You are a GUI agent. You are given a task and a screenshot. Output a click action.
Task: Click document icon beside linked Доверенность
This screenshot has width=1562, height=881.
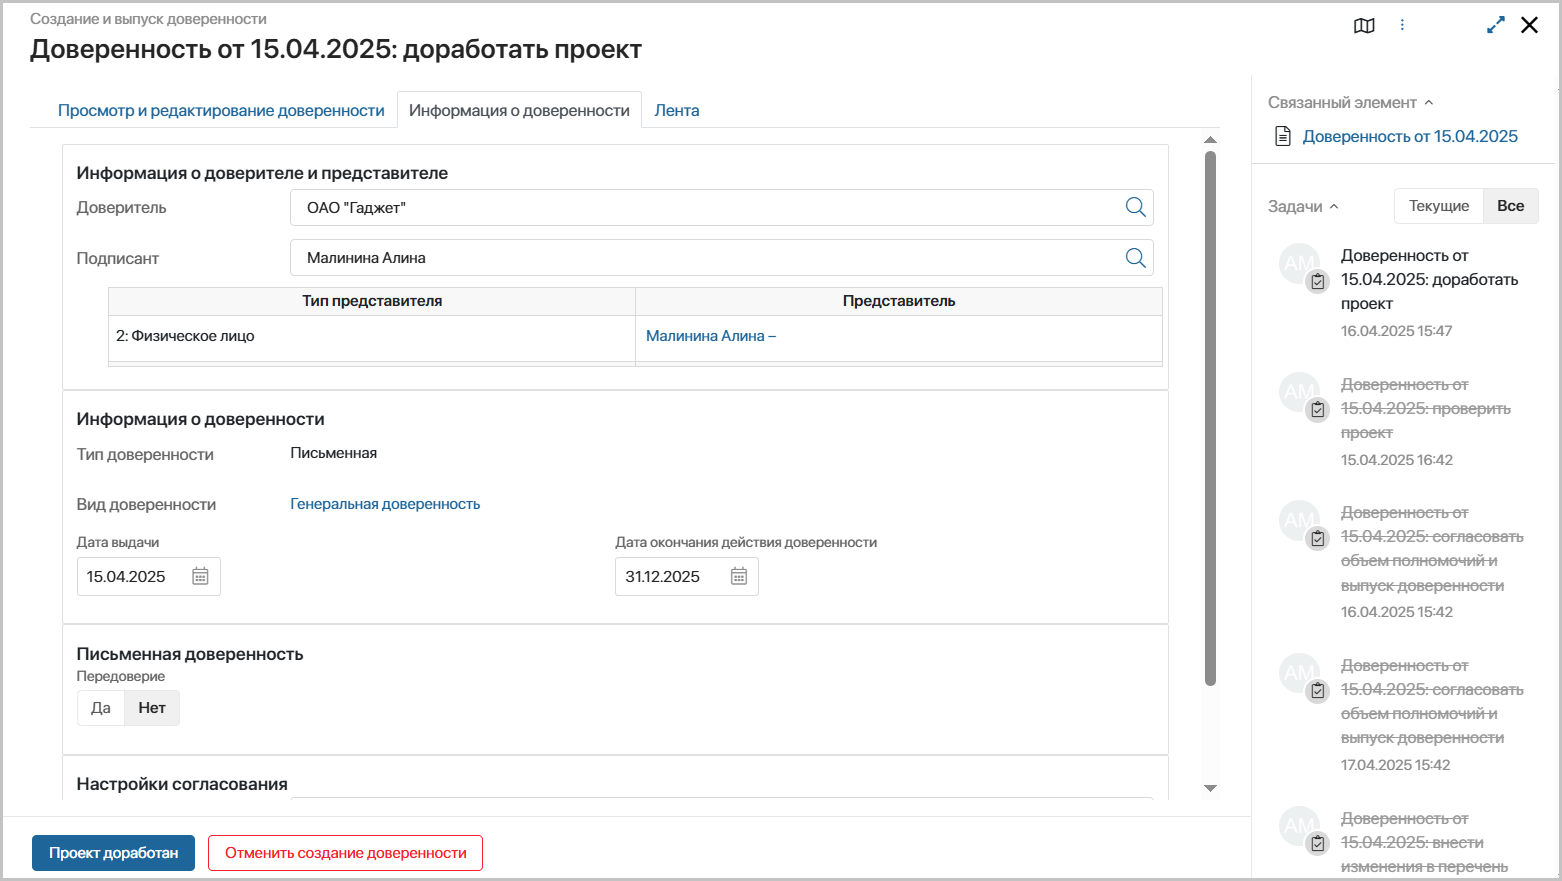click(x=1283, y=136)
